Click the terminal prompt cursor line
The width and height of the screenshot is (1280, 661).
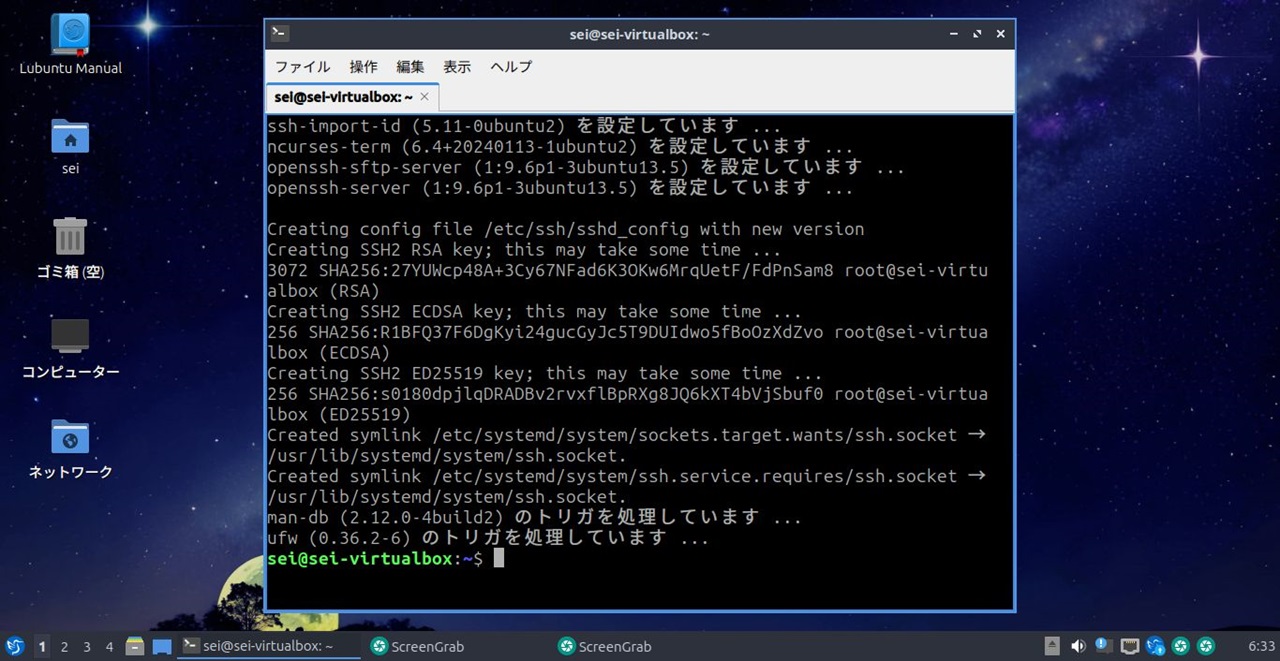[x=386, y=558]
